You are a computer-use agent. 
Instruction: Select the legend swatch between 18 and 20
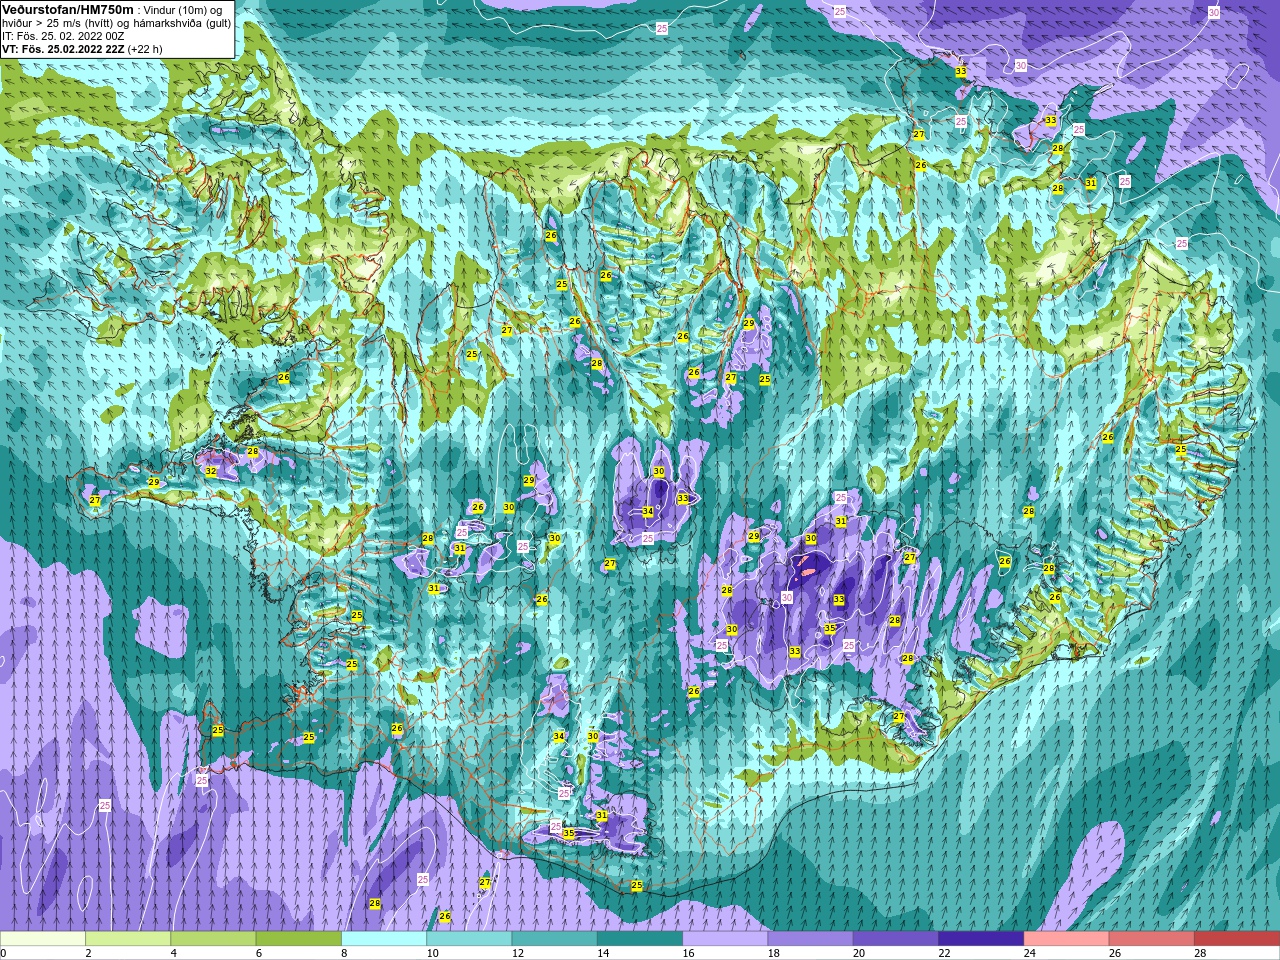(x=810, y=939)
